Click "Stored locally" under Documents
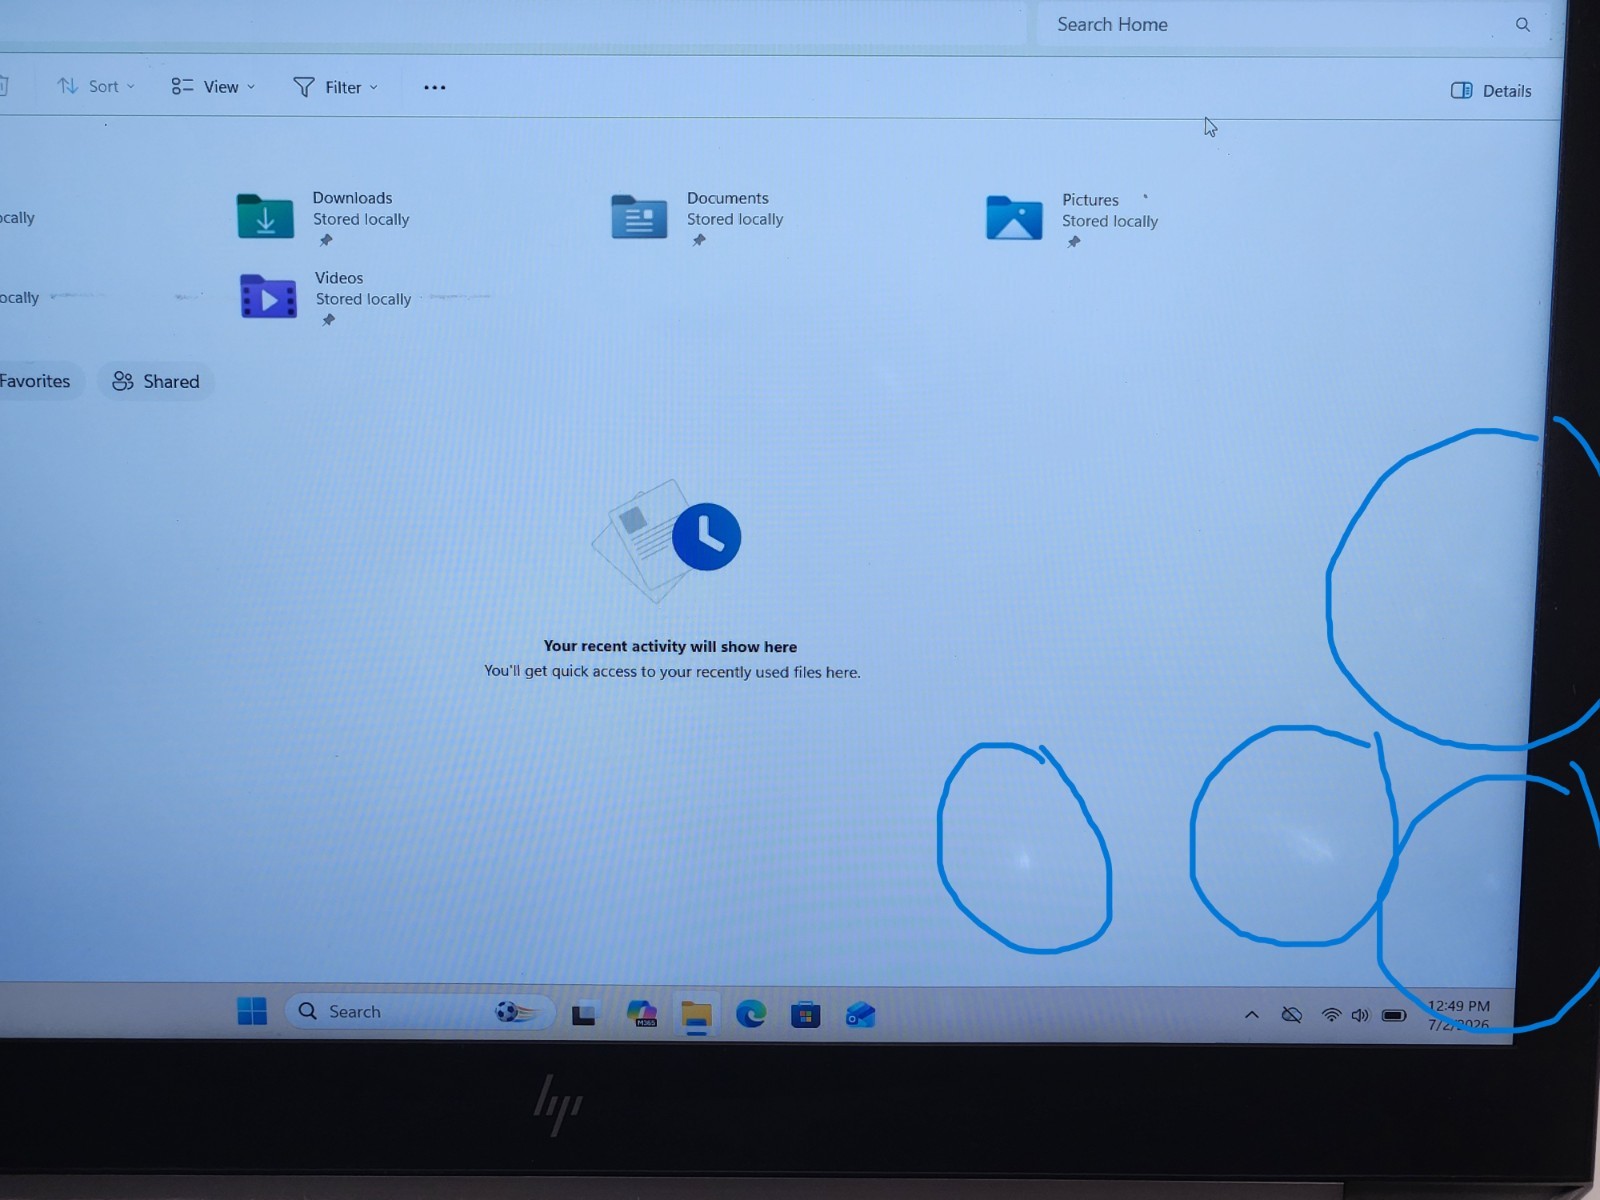The width and height of the screenshot is (1600, 1200). 735,219
